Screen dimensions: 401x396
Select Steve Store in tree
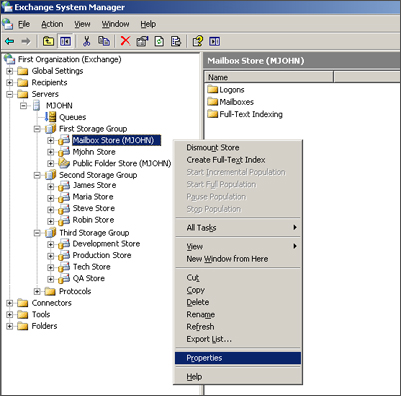[94, 208]
